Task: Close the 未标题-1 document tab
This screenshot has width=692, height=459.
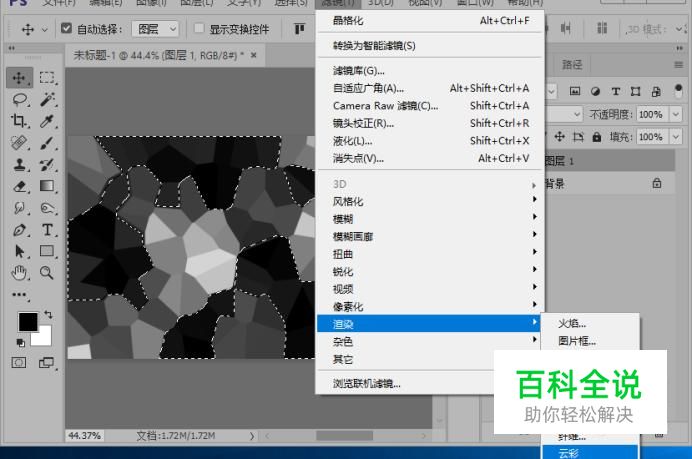Action: (254, 55)
